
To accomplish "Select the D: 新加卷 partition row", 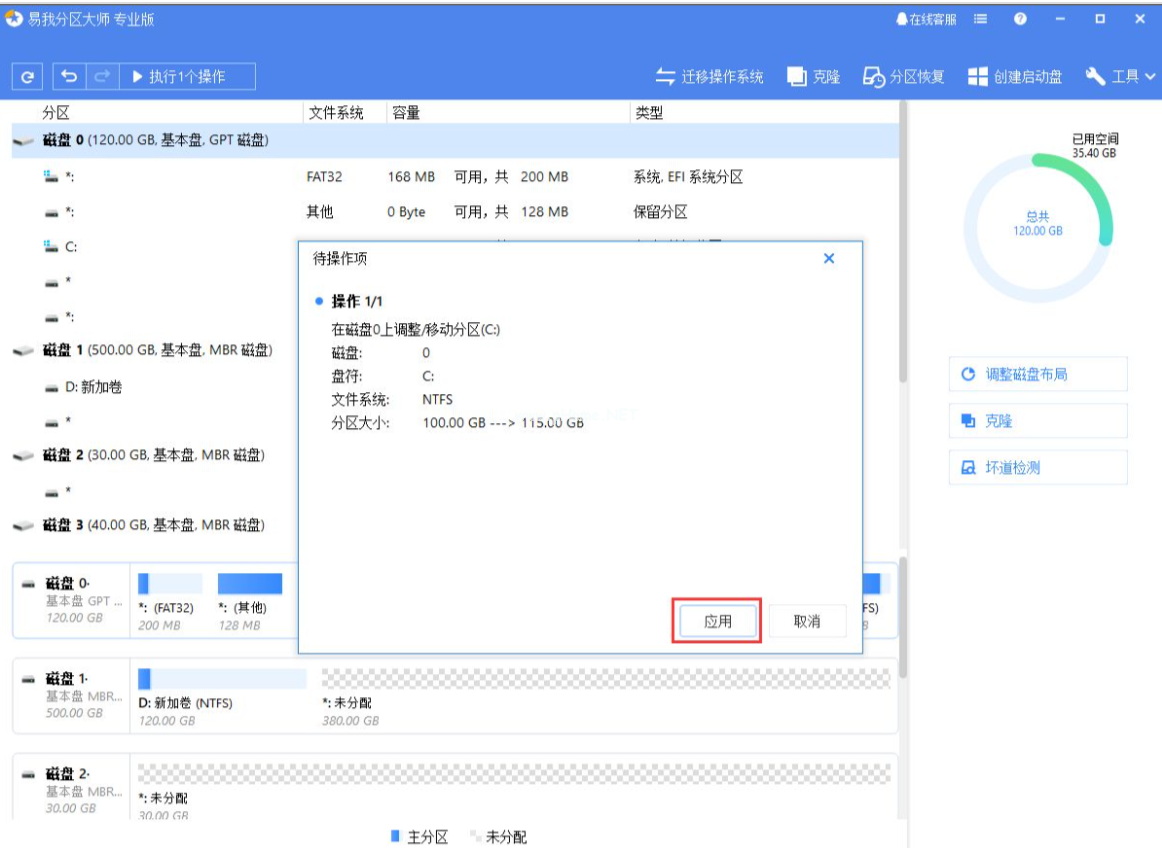I will coord(94,387).
